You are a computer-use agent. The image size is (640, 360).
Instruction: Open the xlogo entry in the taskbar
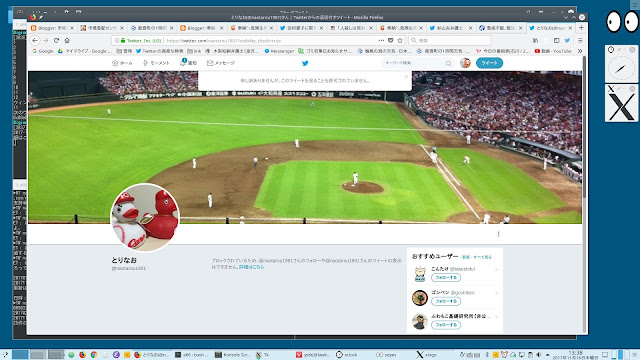tap(426, 355)
